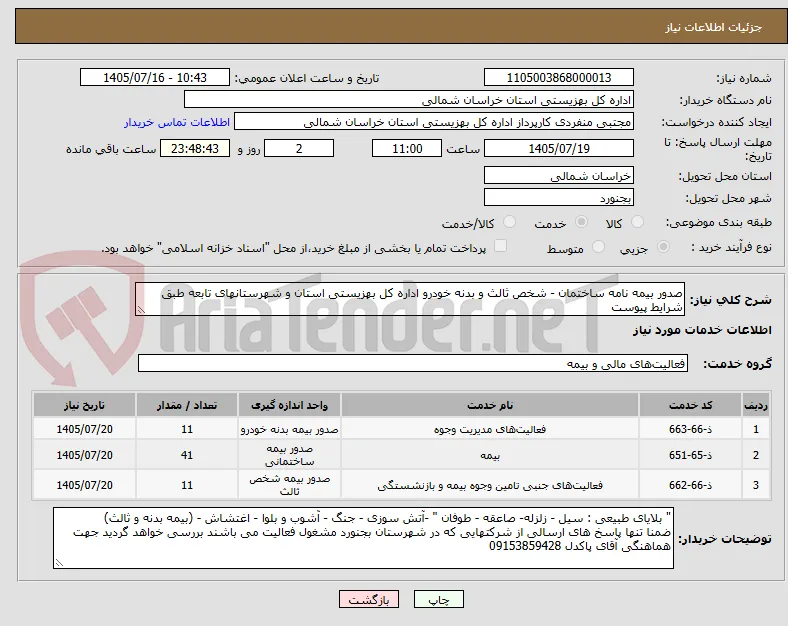Click the بیمه service name cell
This screenshot has width=788, height=626.
tap(489, 455)
